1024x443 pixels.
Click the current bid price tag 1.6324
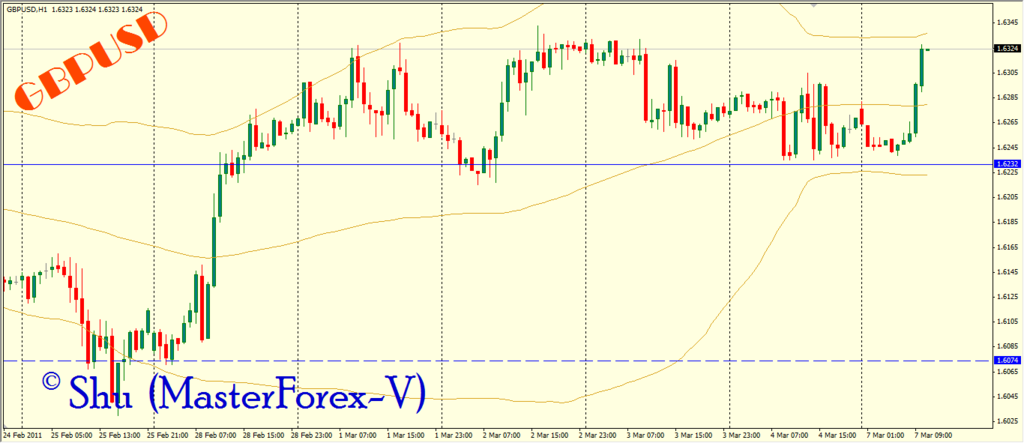click(1005, 48)
